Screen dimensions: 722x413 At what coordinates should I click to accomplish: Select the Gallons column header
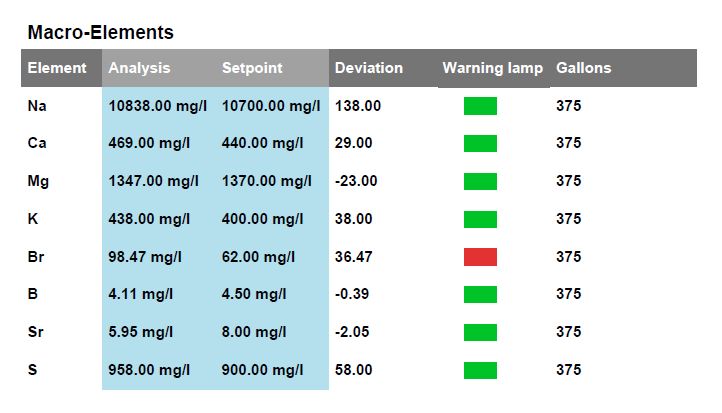point(583,68)
